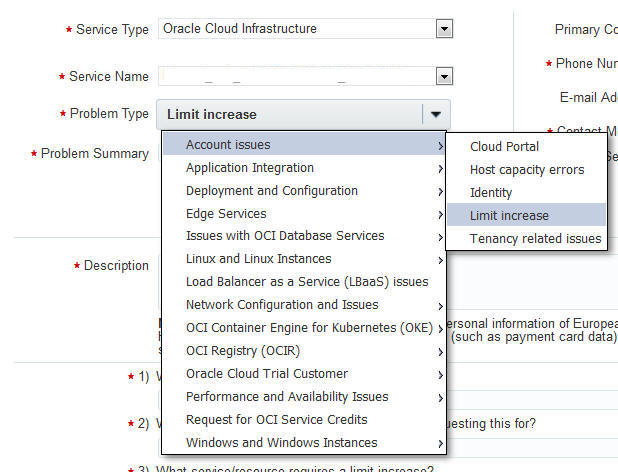Choose Load Balancer as a Service (LBaaS) issues
This screenshot has width=618, height=472.
click(304, 282)
